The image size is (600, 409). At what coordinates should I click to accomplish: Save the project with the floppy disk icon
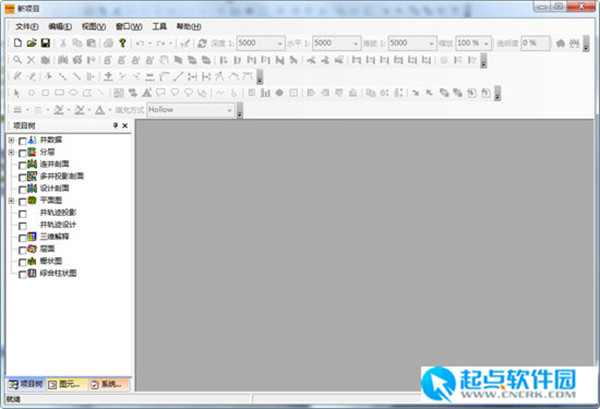point(45,43)
